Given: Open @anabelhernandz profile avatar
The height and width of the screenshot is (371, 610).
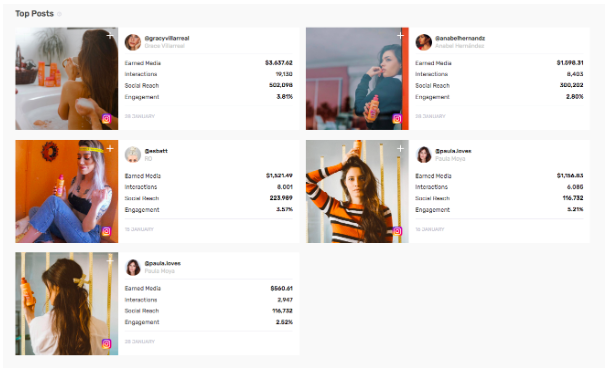Looking at the screenshot, I should coord(423,42).
